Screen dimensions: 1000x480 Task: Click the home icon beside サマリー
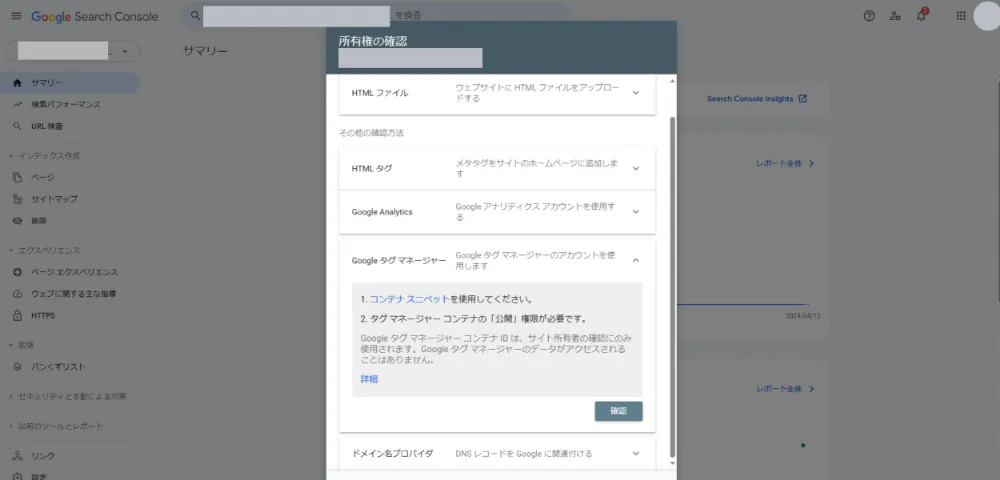point(17,83)
